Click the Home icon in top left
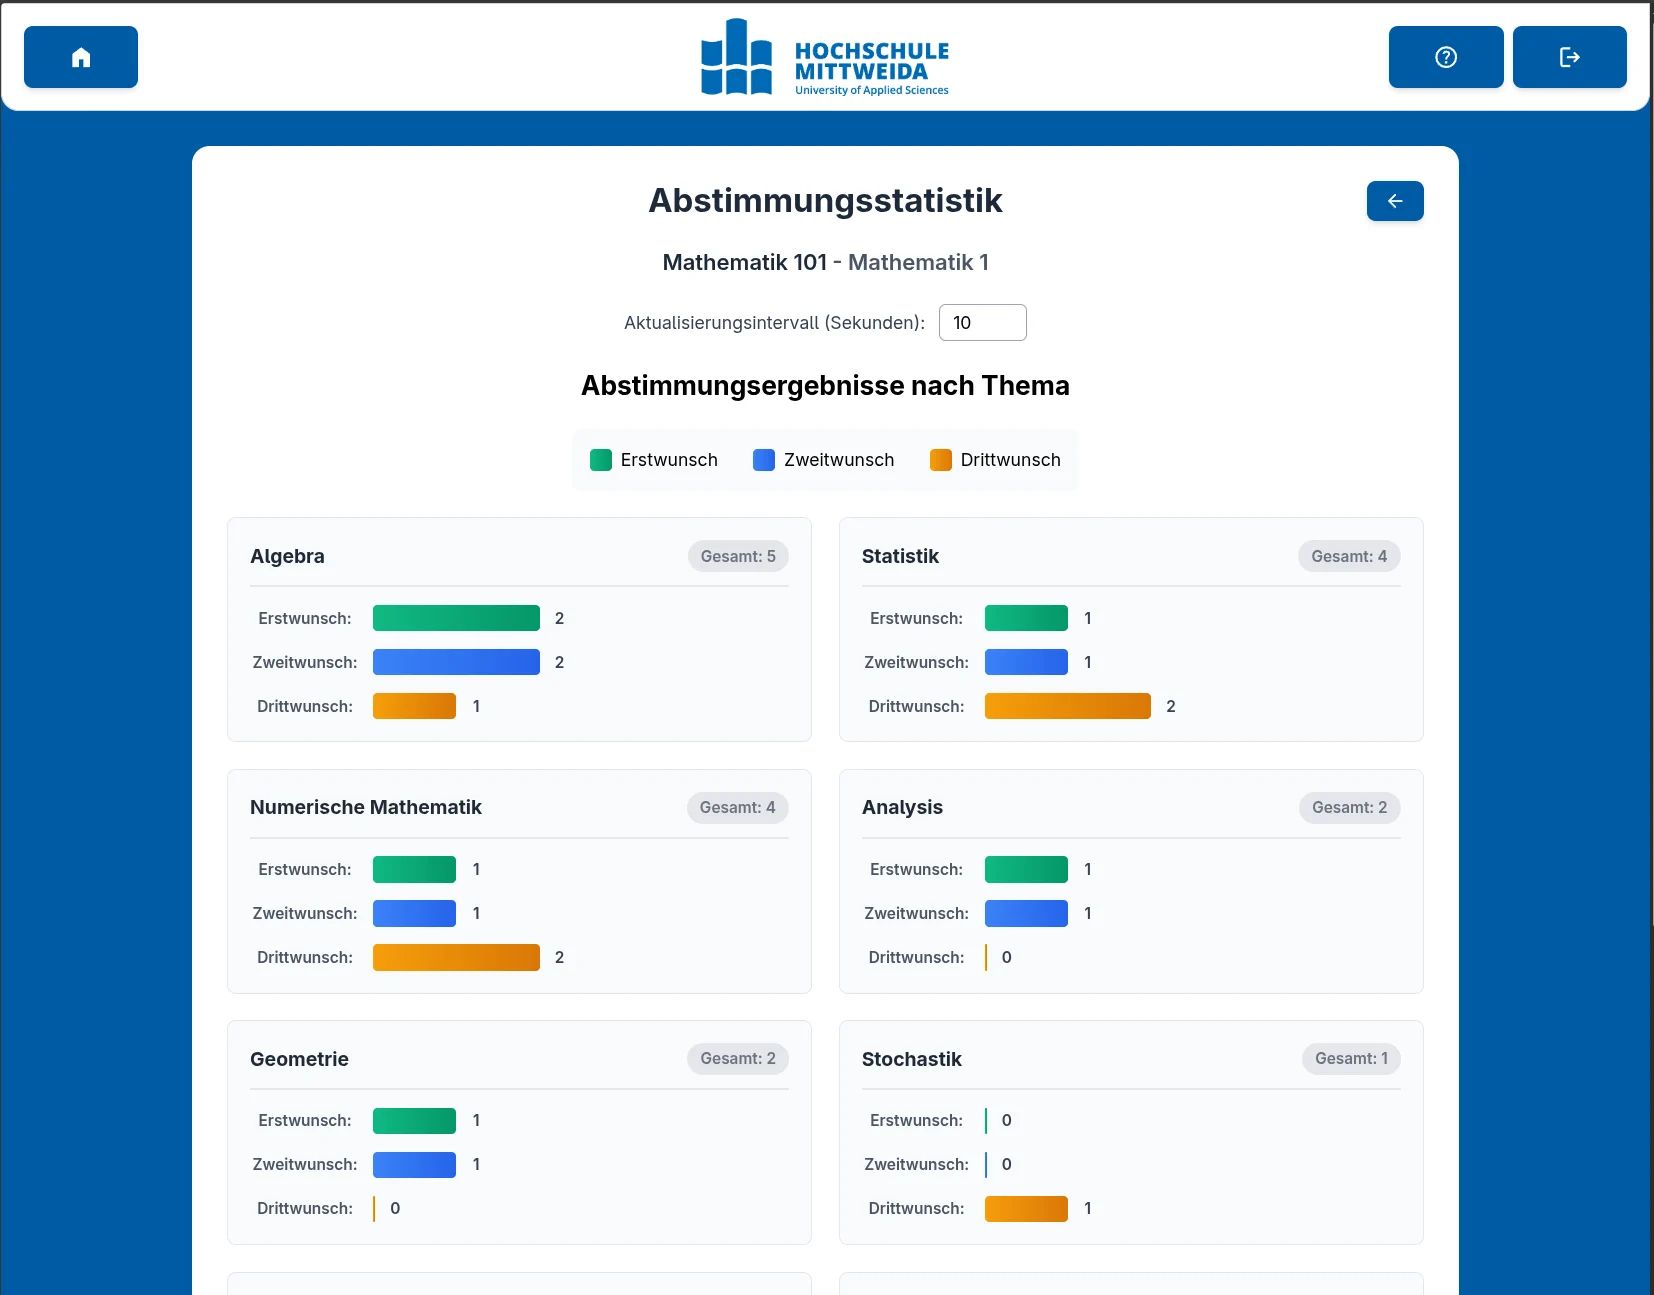The width and height of the screenshot is (1654, 1295). [80, 57]
